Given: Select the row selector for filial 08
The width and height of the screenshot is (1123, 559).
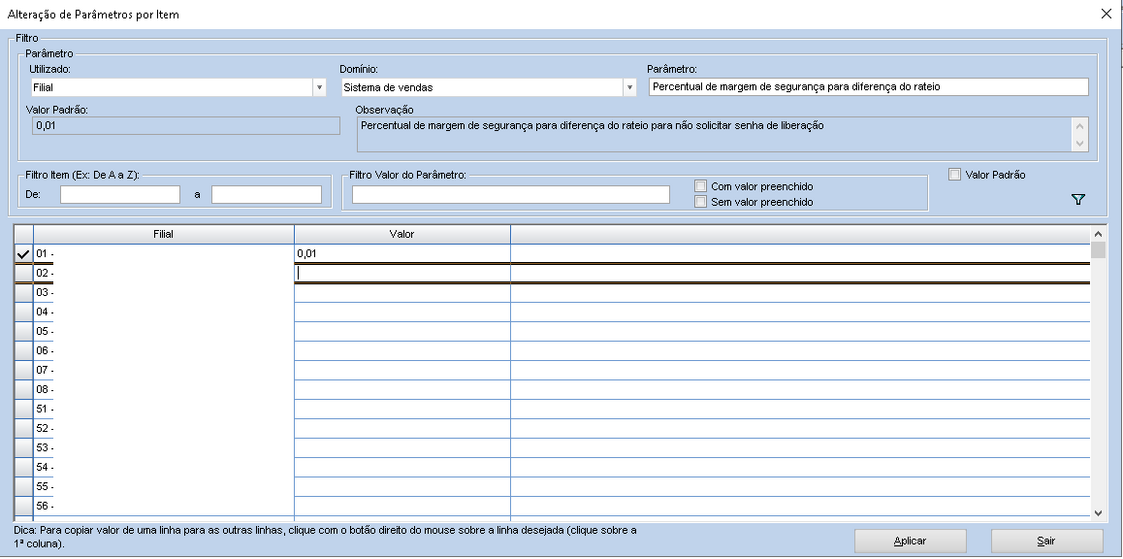Looking at the screenshot, I should coord(24,389).
